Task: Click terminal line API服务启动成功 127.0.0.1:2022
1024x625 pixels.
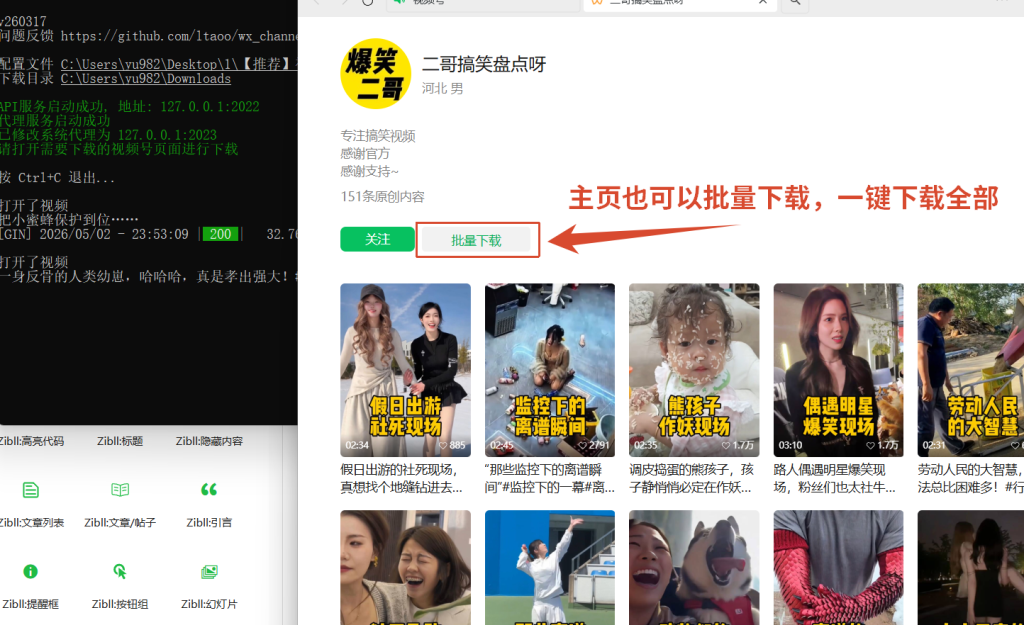Action: [130, 106]
